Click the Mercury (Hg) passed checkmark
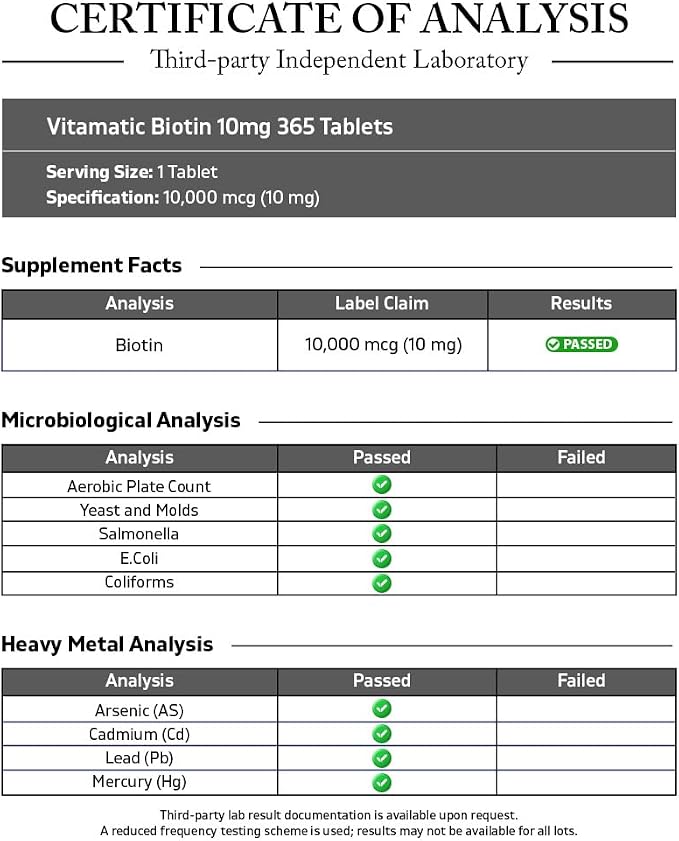The image size is (679, 841). pyautogui.click(x=382, y=783)
